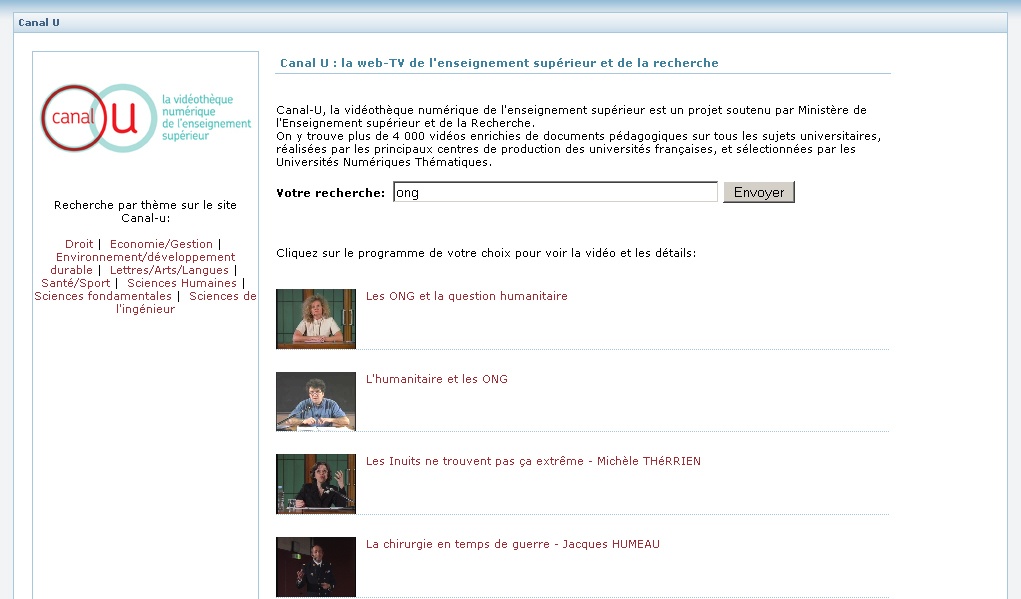Open the Lettres/Arts/Langues theme
1021x599 pixels.
coord(170,270)
